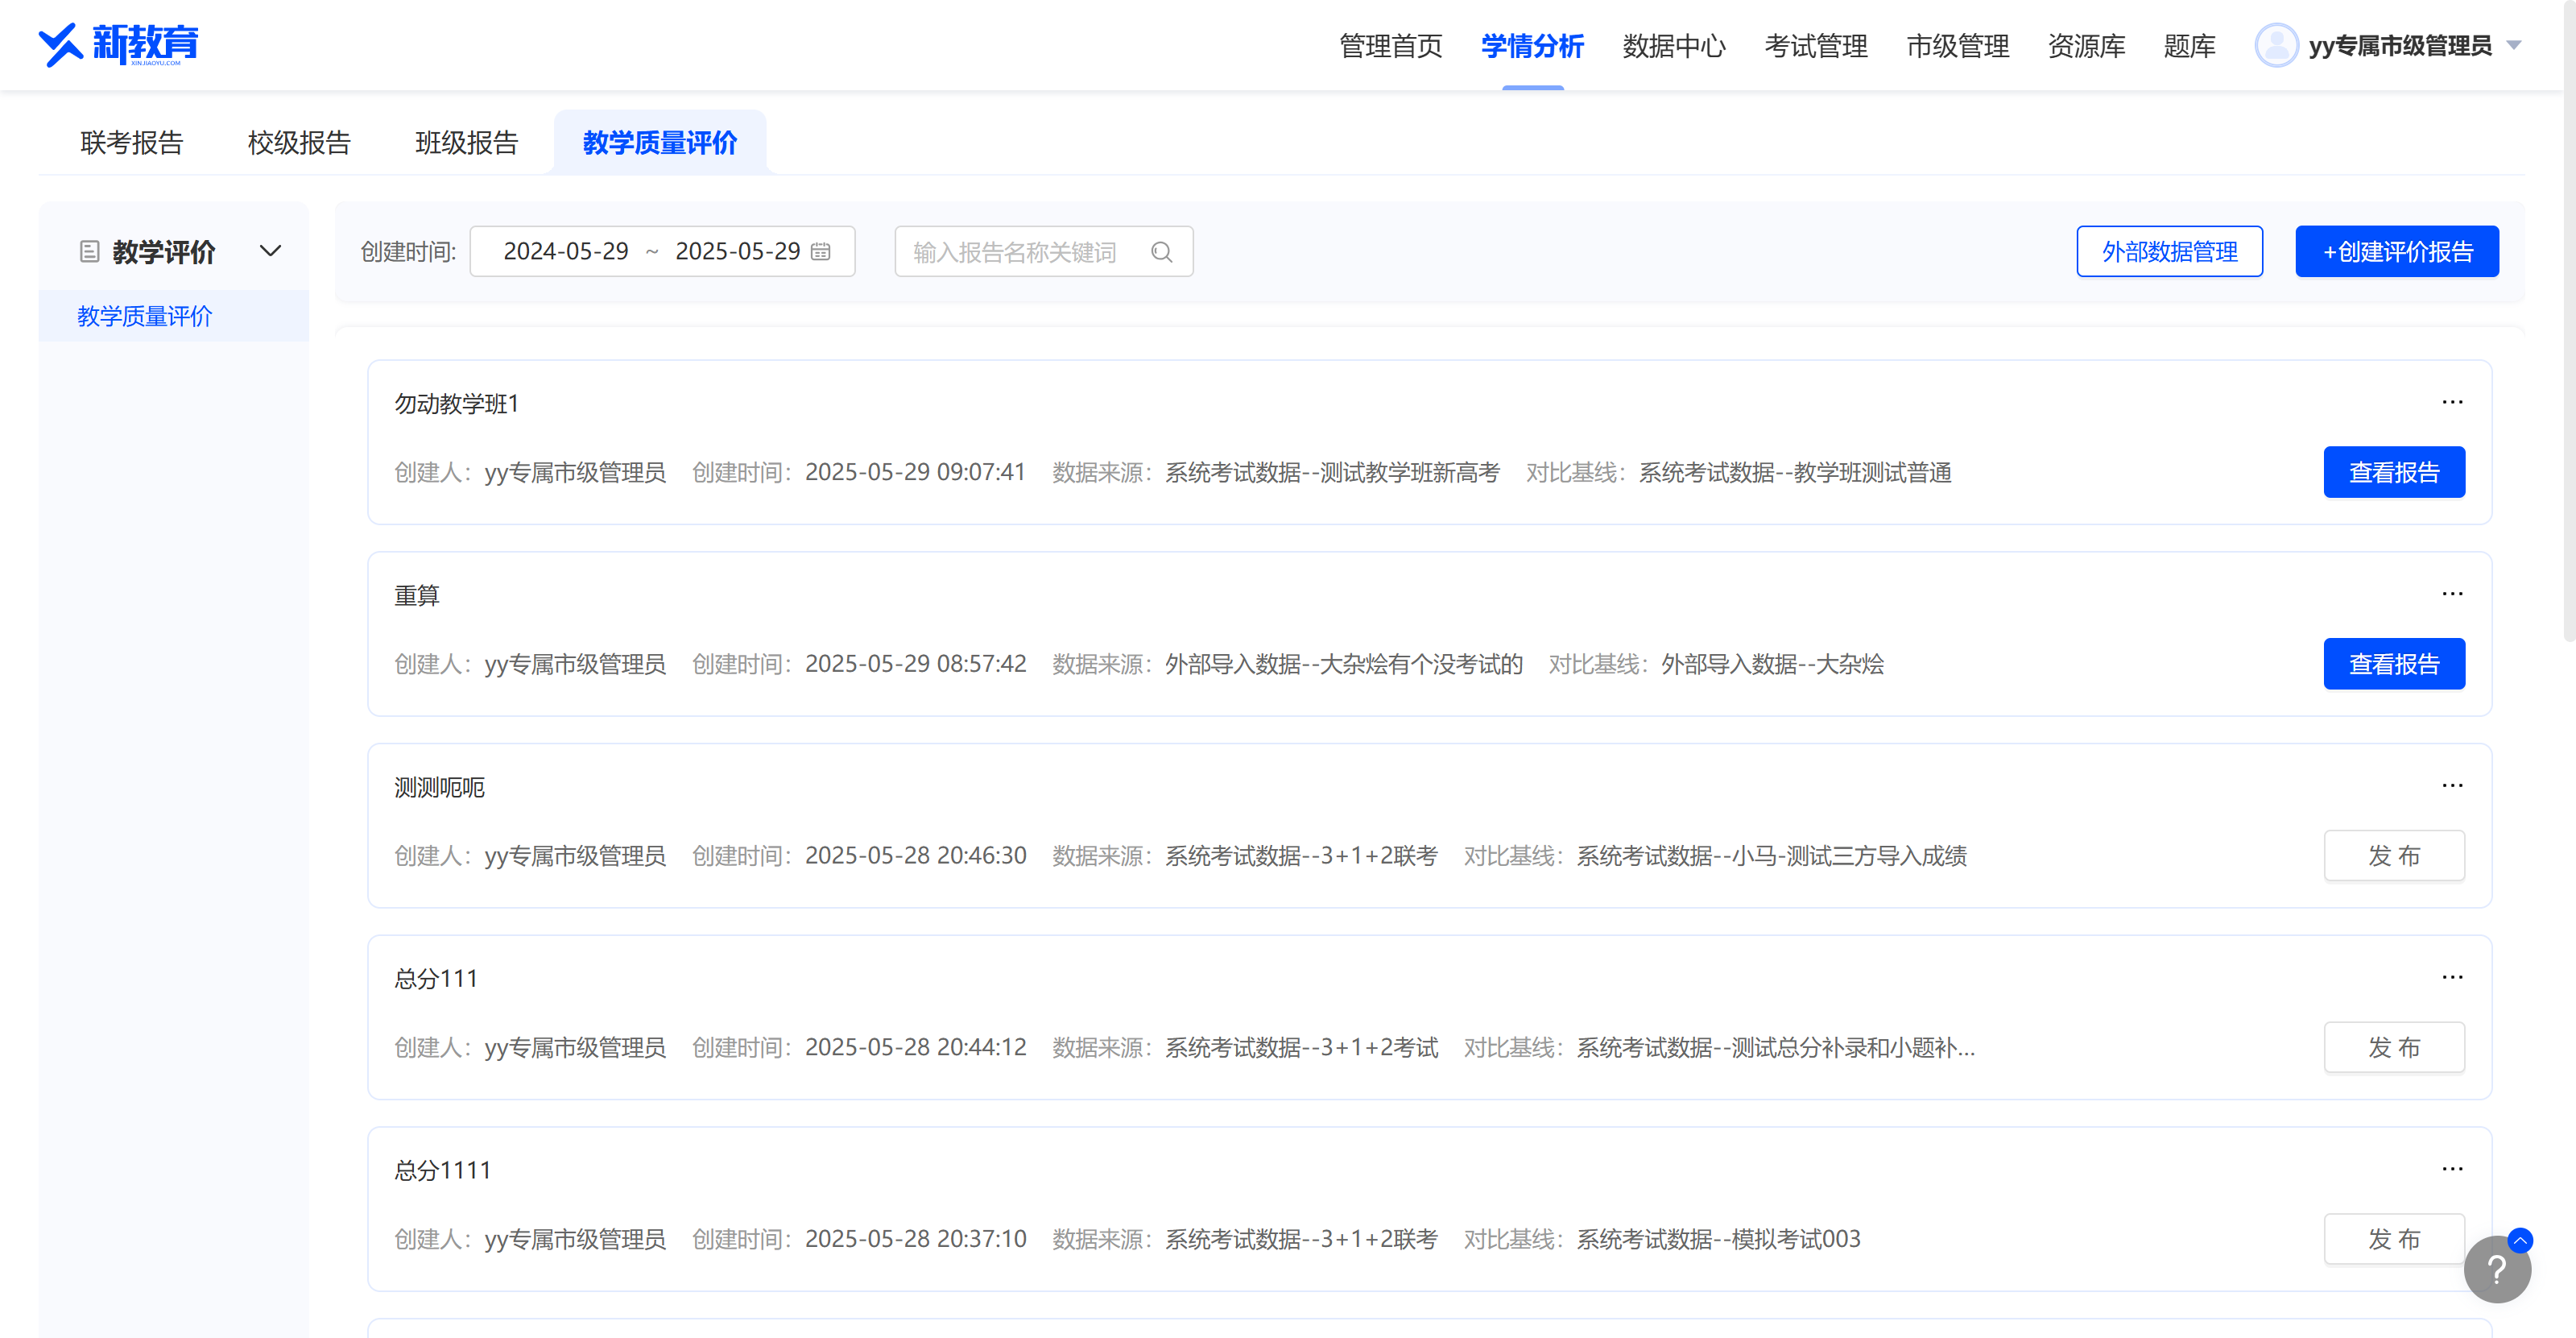Click data source 外部导入数据--大杂烩有个没考试的
The height and width of the screenshot is (1338, 2576).
1344,664
